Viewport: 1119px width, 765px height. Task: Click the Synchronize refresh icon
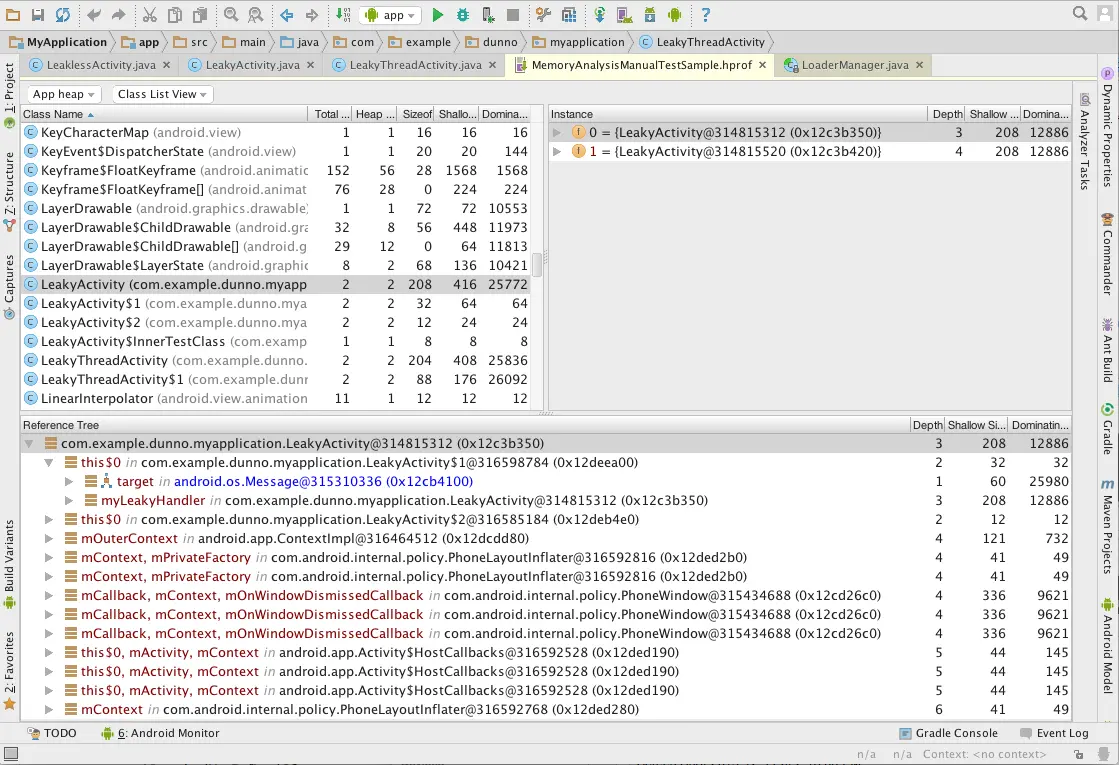pyautogui.click(x=63, y=15)
